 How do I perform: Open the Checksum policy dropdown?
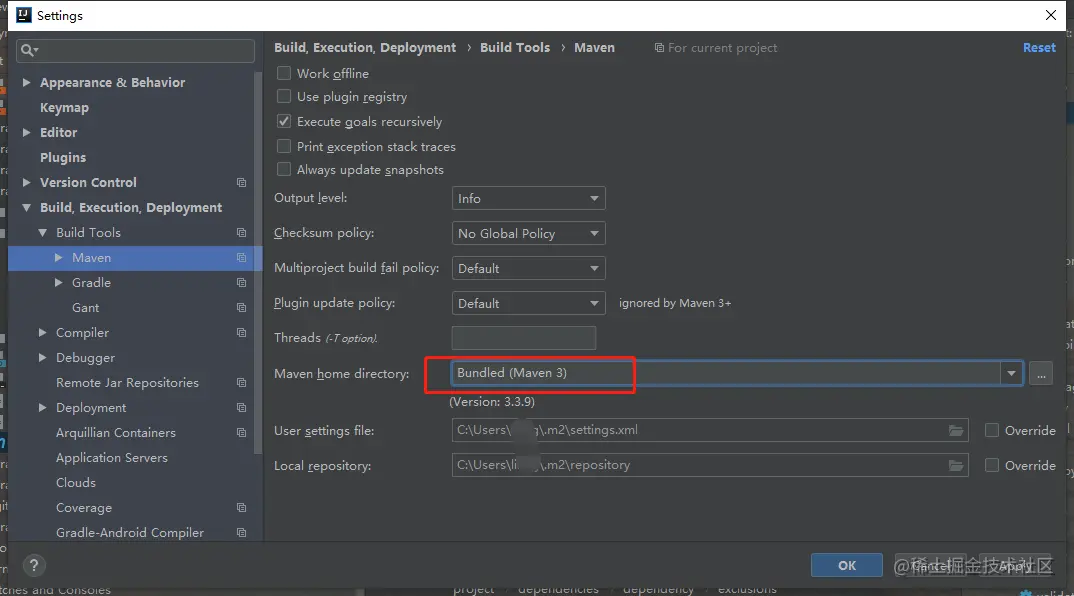point(528,234)
